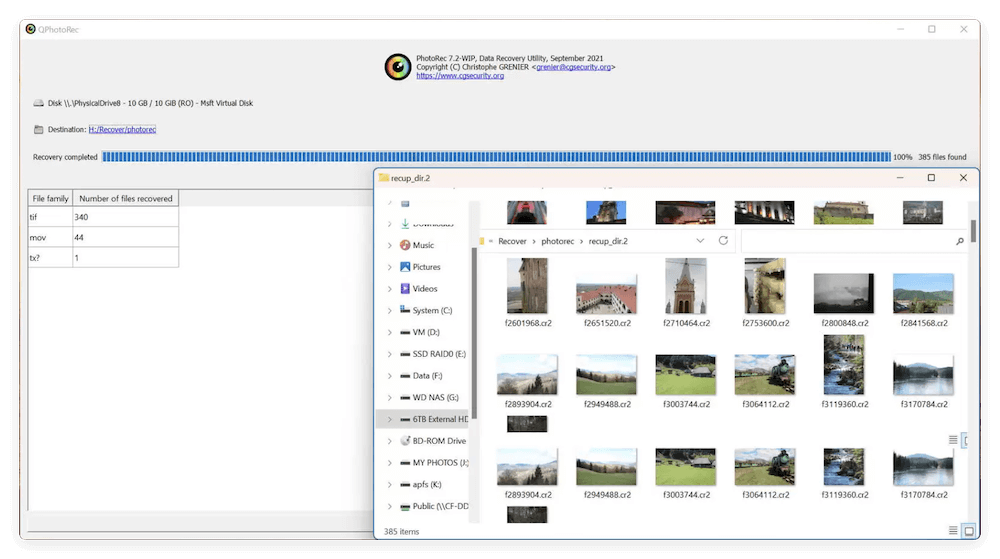Viewport: 1000px width, 559px height.
Task: Click the '385 files found' text
Action: point(942,157)
